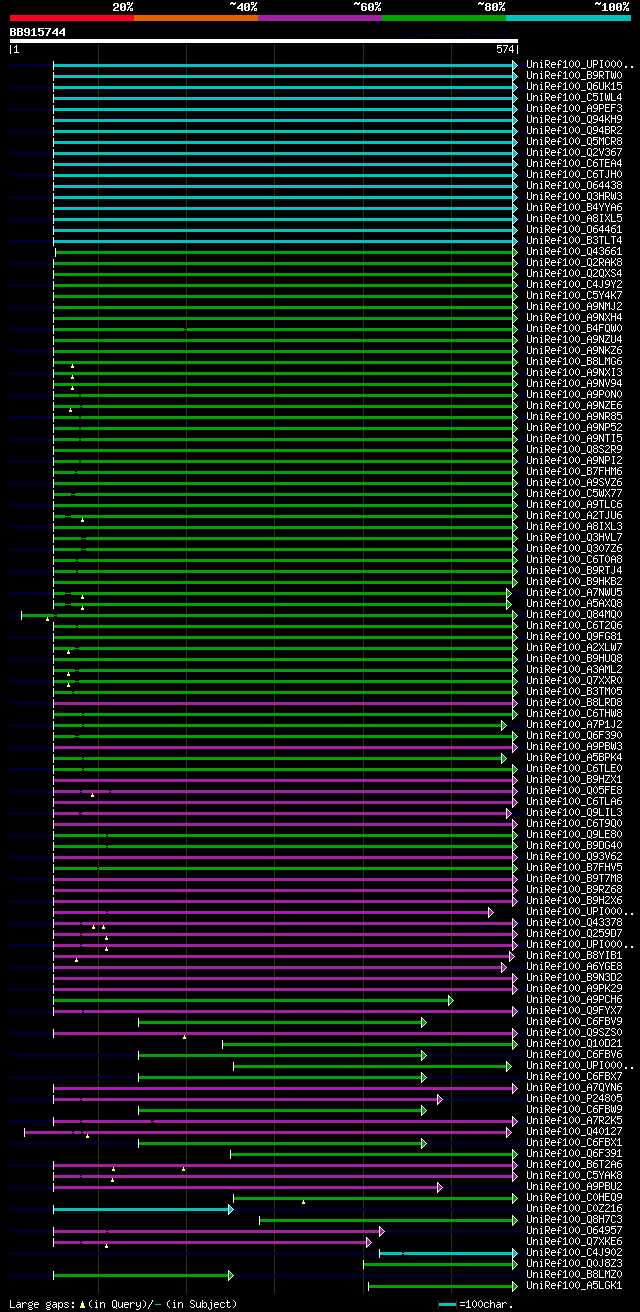This screenshot has width=640, height=1312.
Task: Click the red 20% identity legend segment
Action: (x=72, y=18)
